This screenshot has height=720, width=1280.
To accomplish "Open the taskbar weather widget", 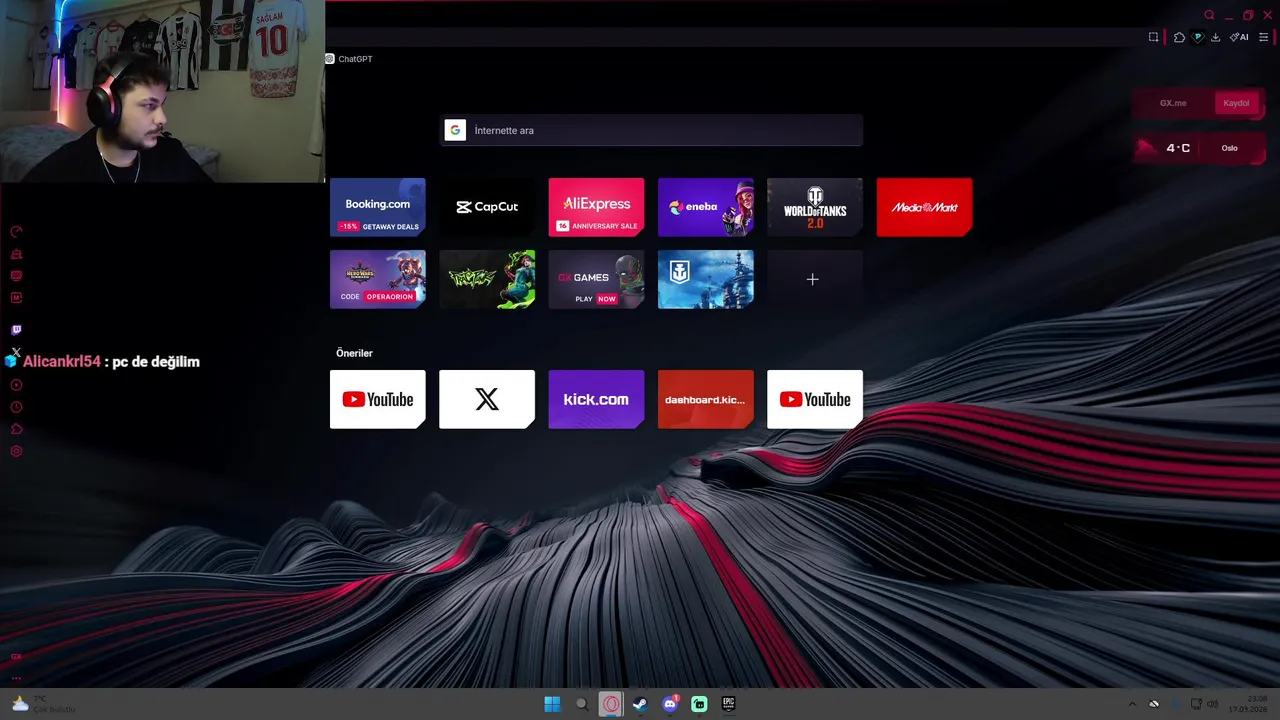I will pos(42,704).
